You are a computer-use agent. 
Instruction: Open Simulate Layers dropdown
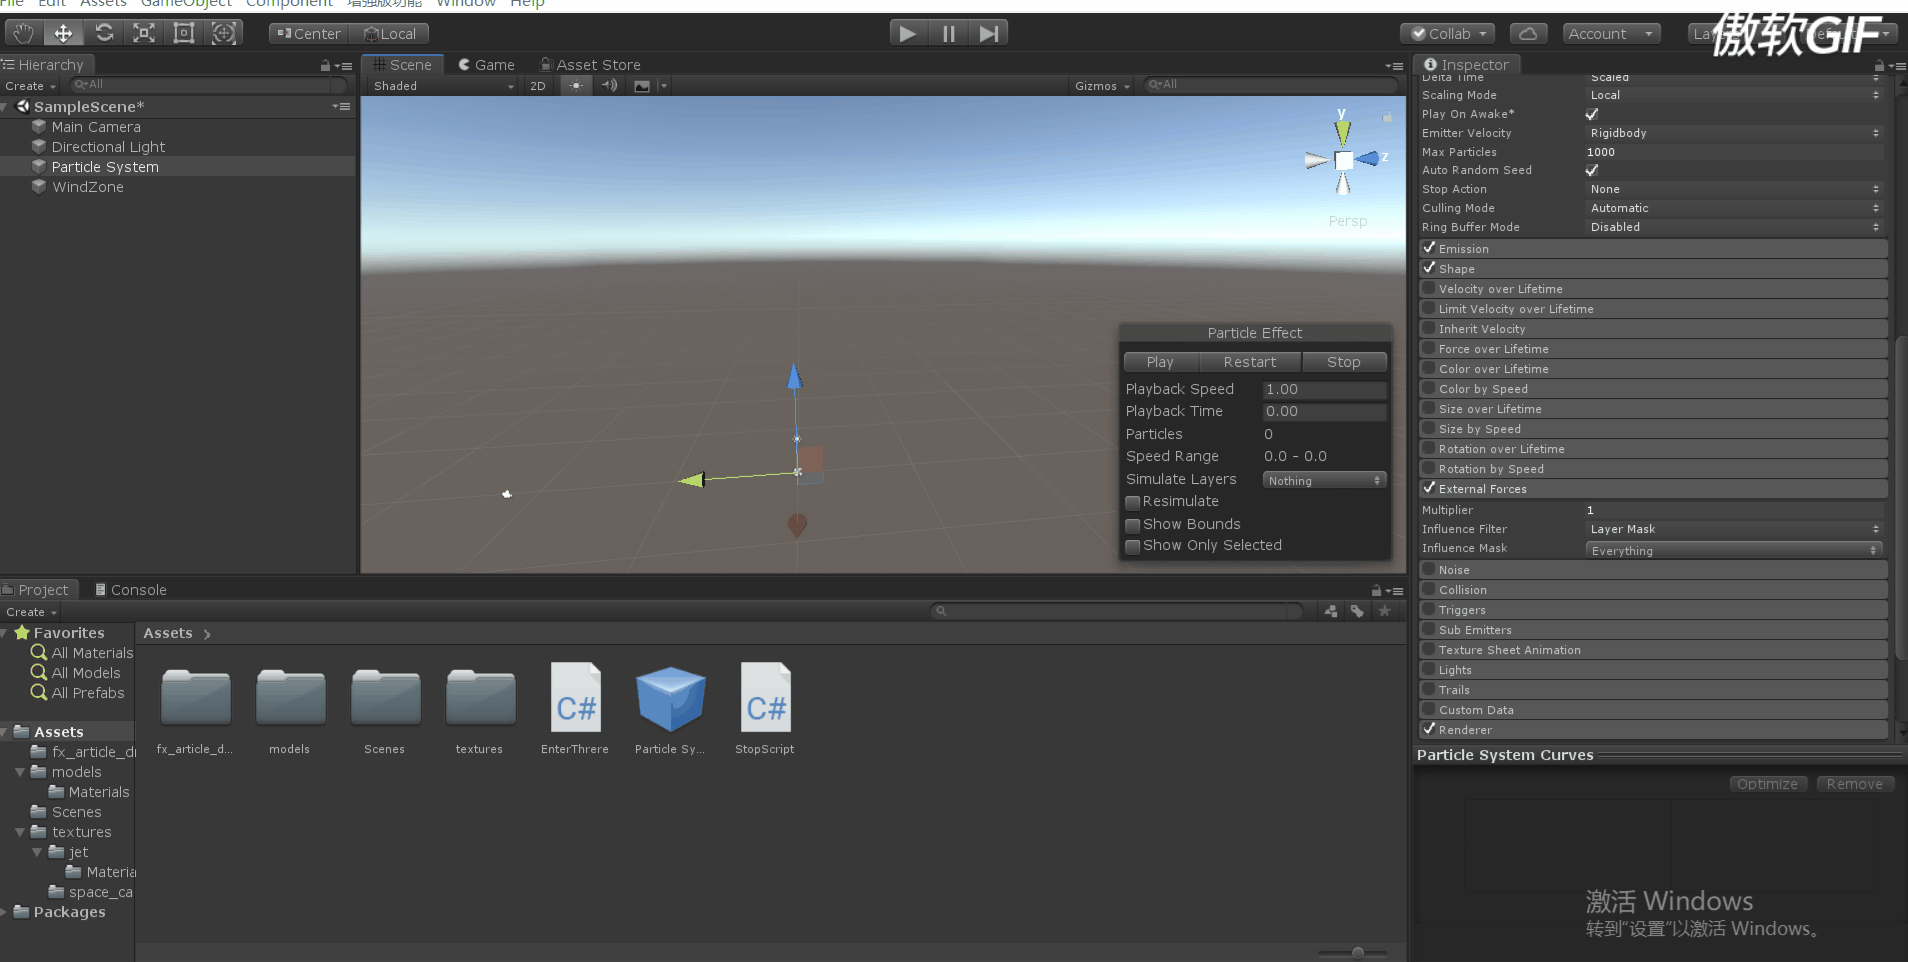(1324, 480)
